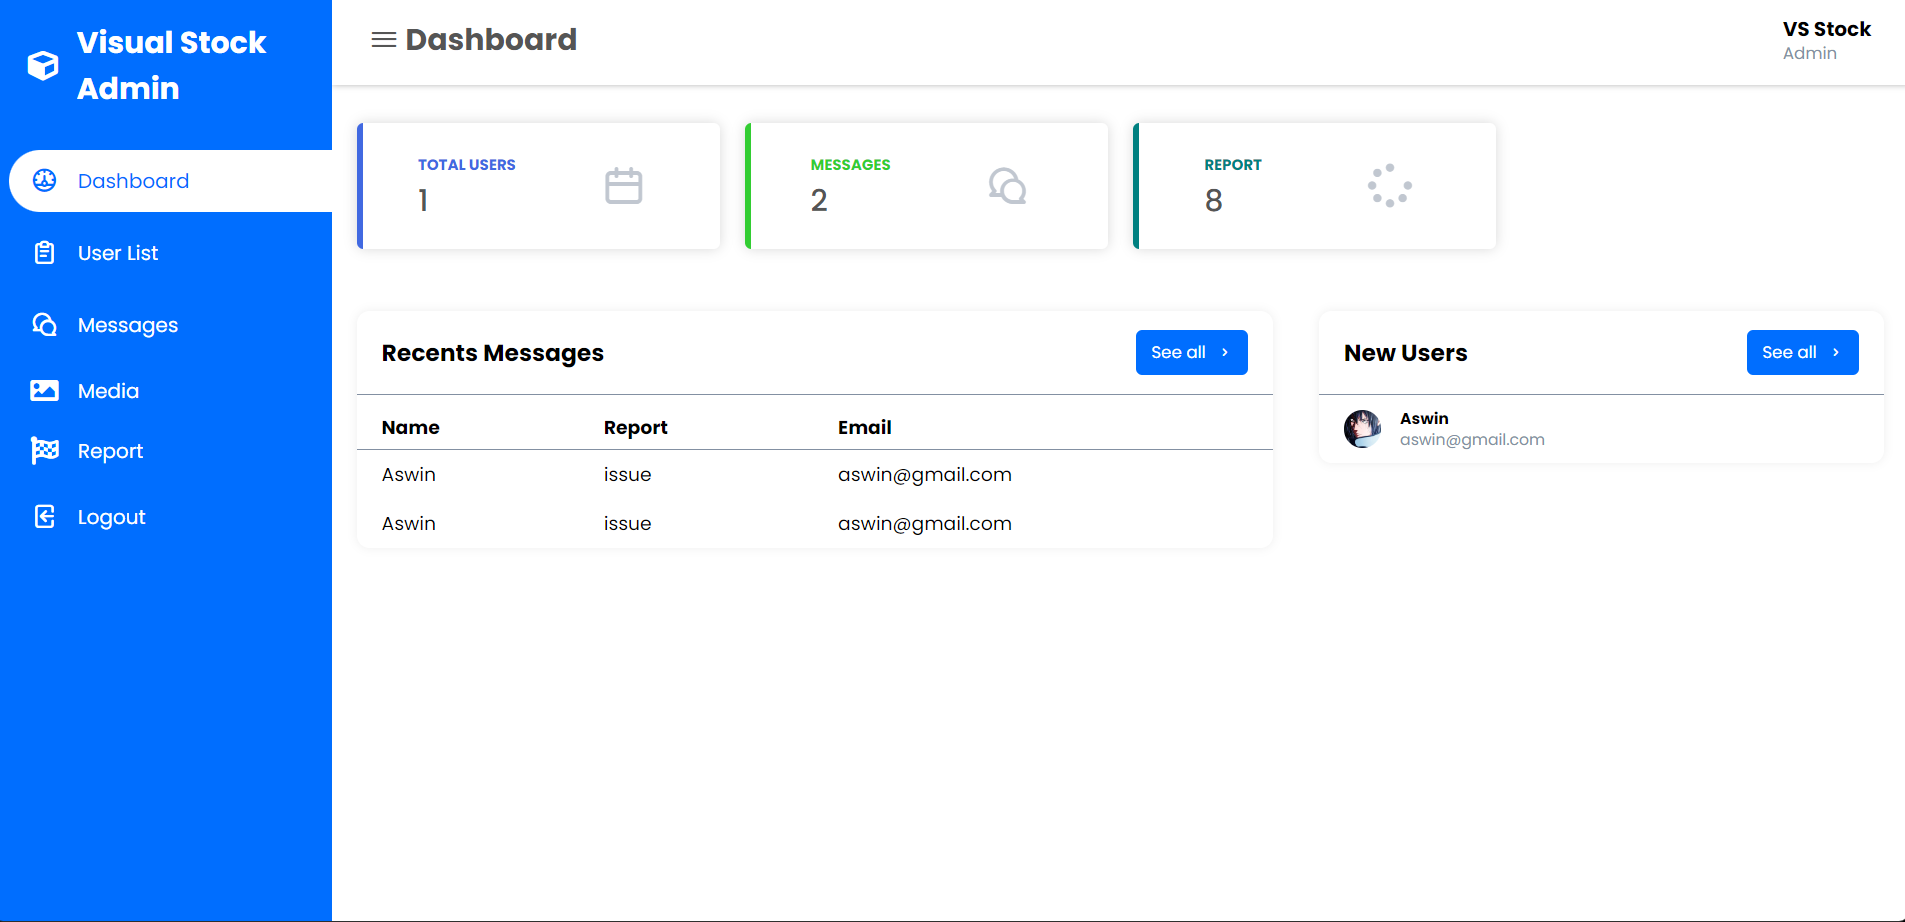1905x922 pixels.
Task: Open the Media menu item
Action: (x=108, y=391)
